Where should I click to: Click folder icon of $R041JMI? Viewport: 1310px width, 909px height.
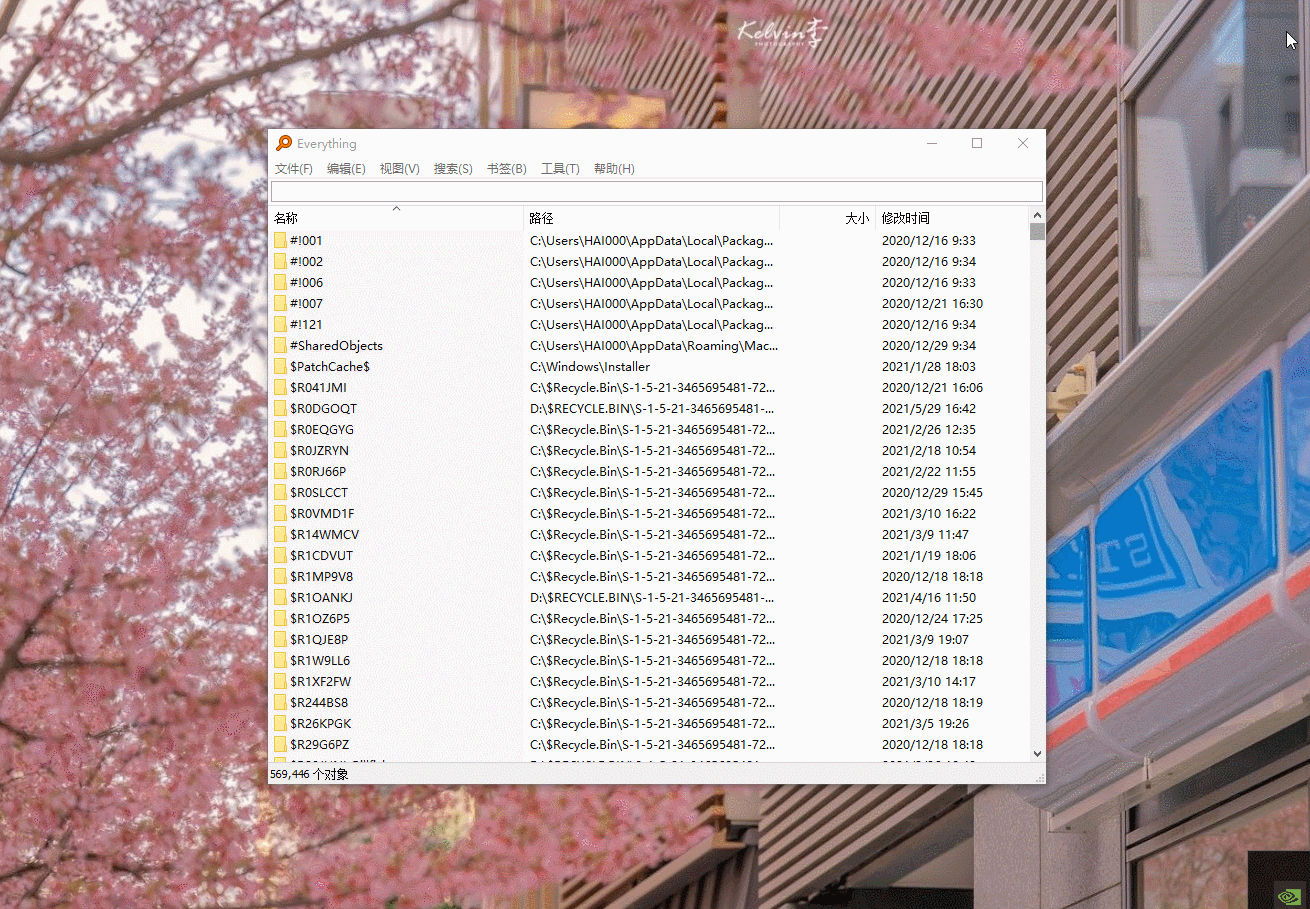tap(280, 387)
